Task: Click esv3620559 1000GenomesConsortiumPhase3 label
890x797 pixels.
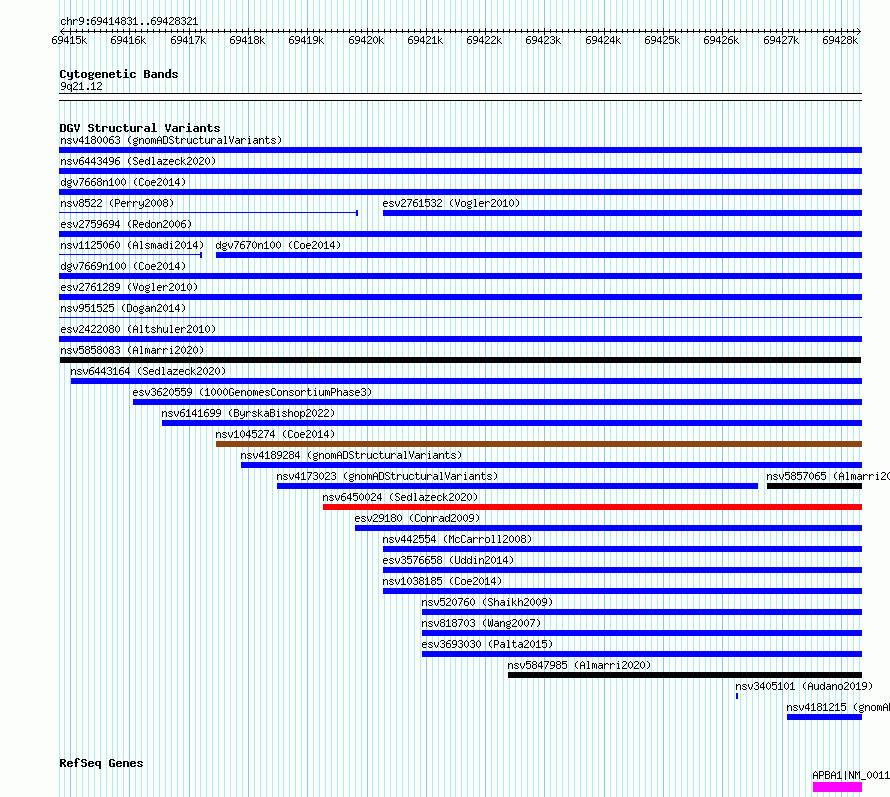Action: pyautogui.click(x=252, y=392)
